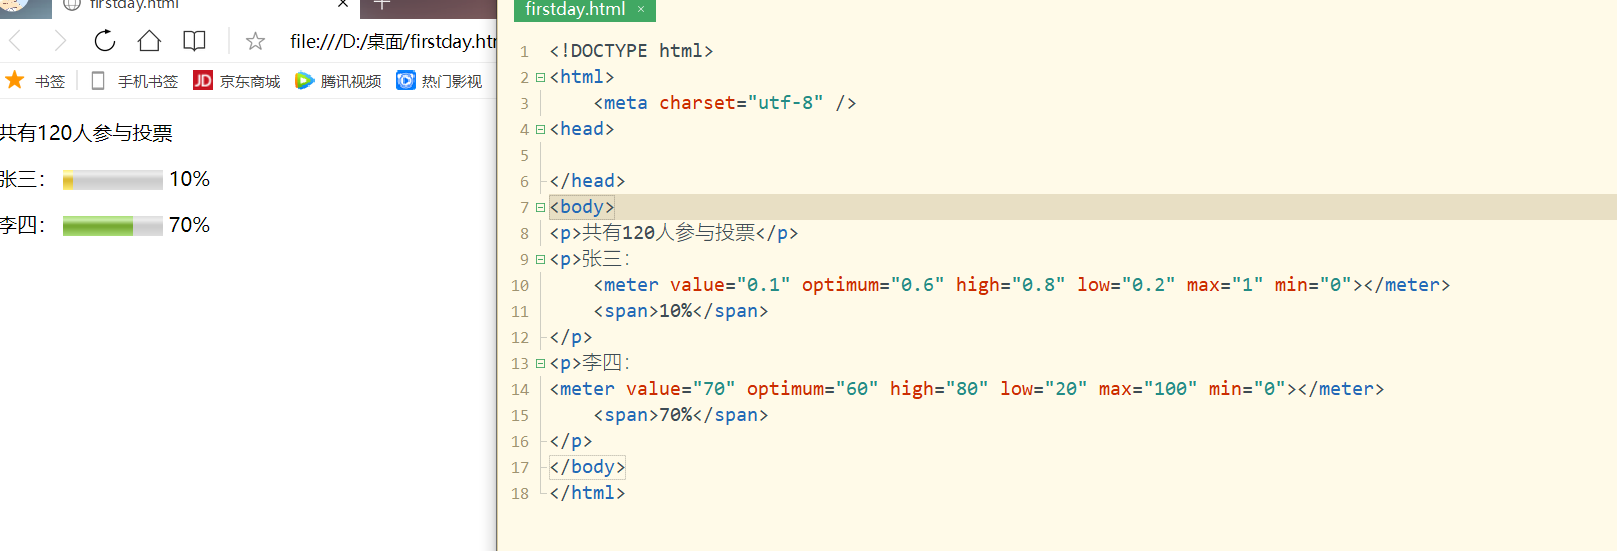The height and width of the screenshot is (551, 1617).
Task: Click line number 18 in gutter
Action: [520, 493]
